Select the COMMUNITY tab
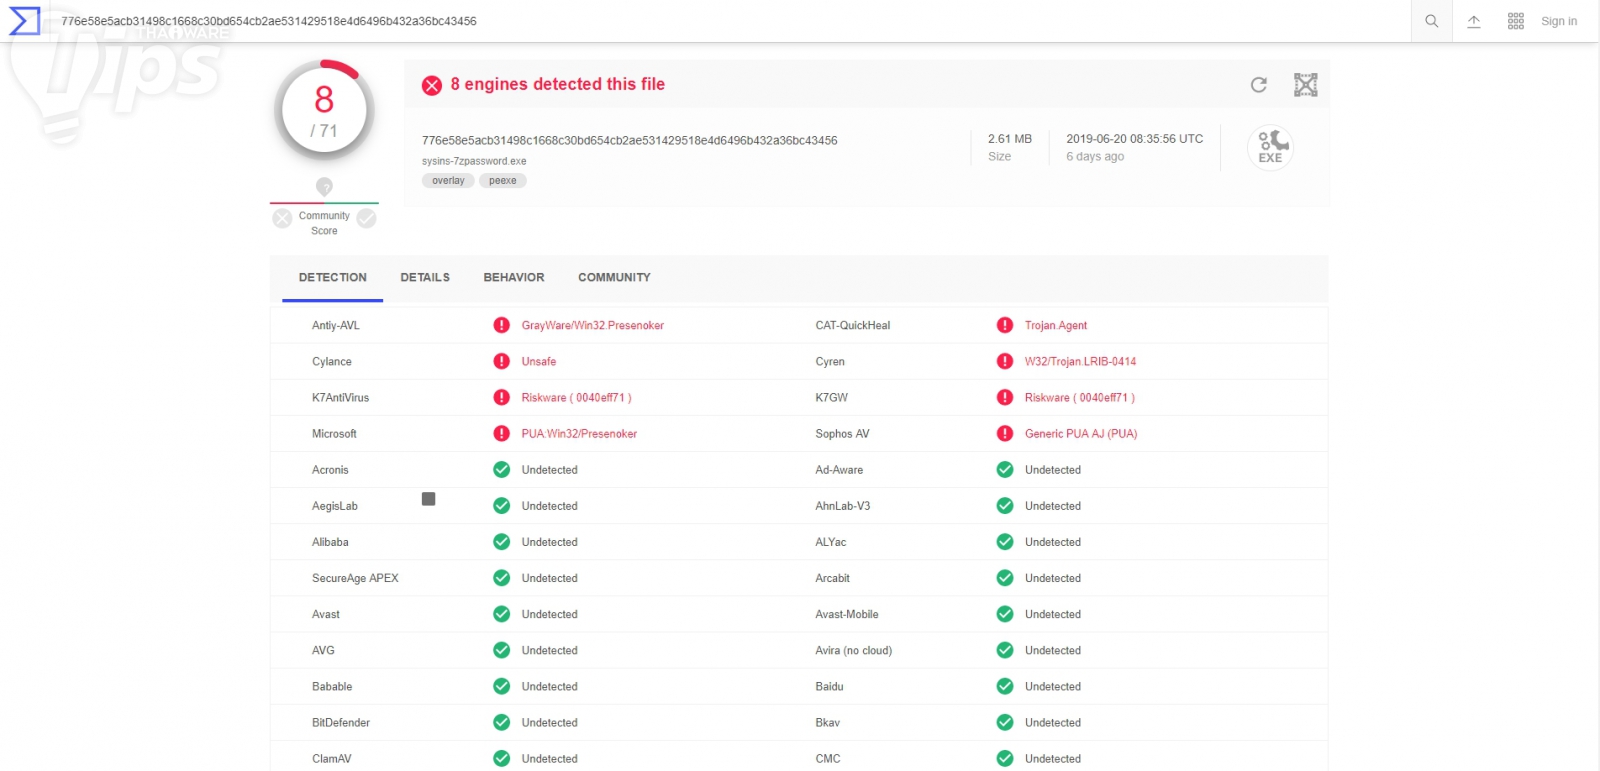1600x771 pixels. pos(614,278)
